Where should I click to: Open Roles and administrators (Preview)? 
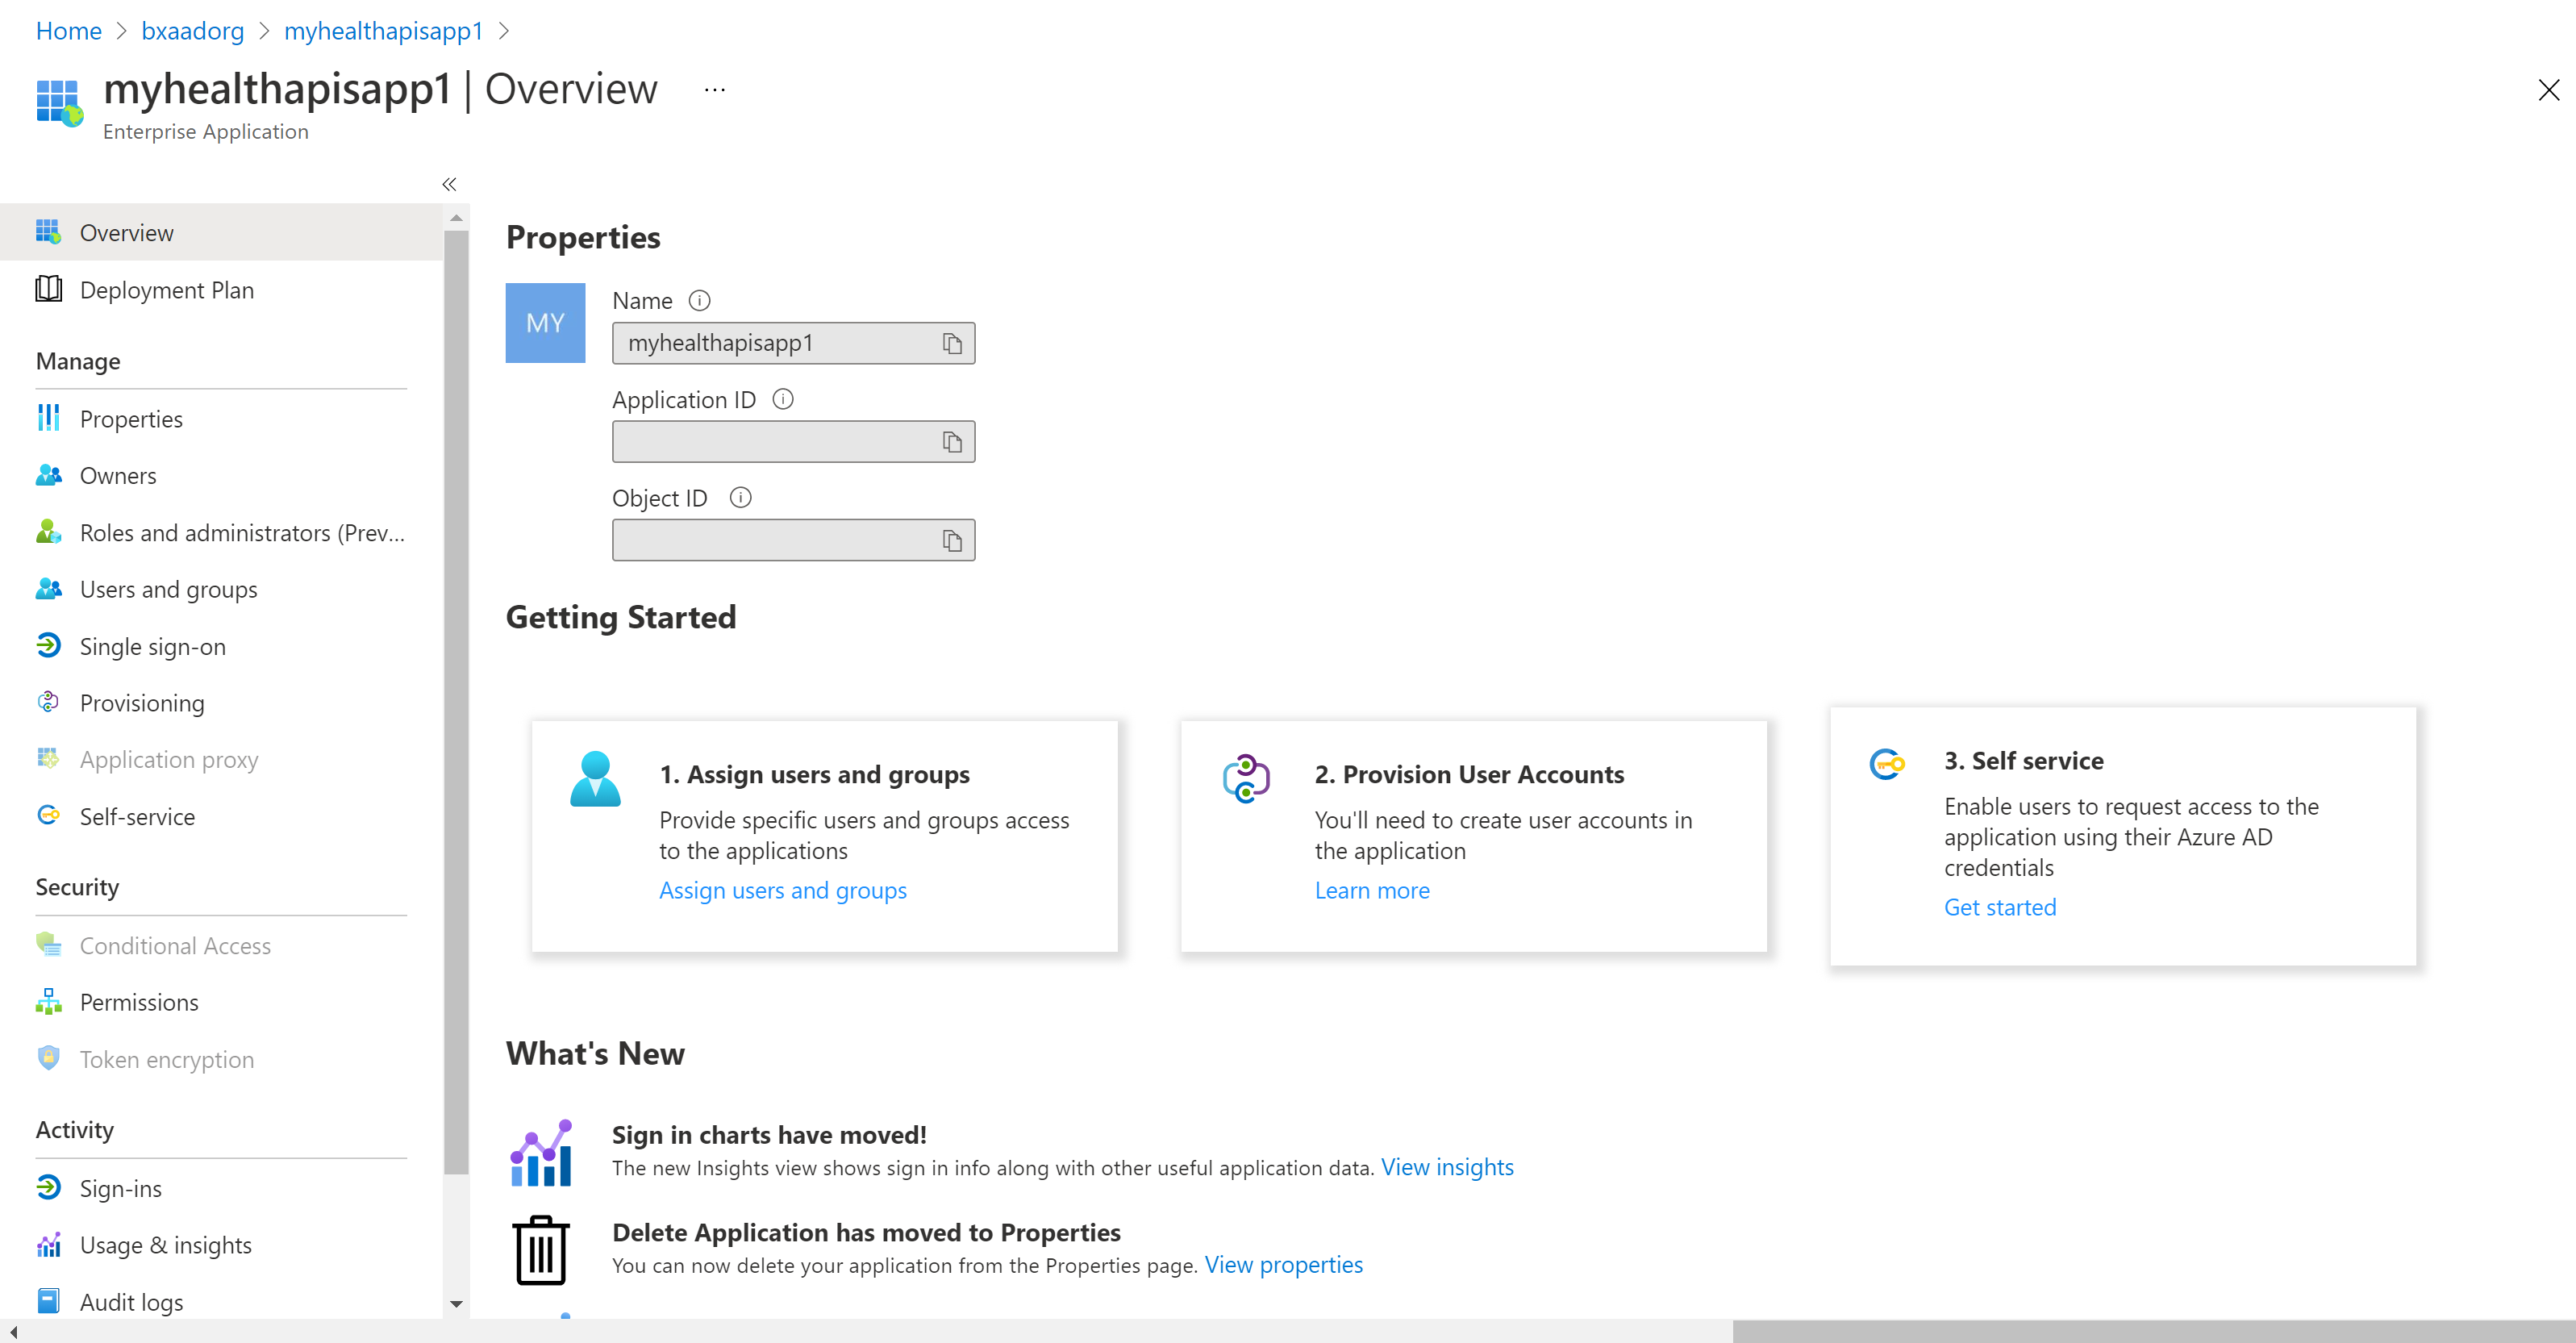click(221, 533)
